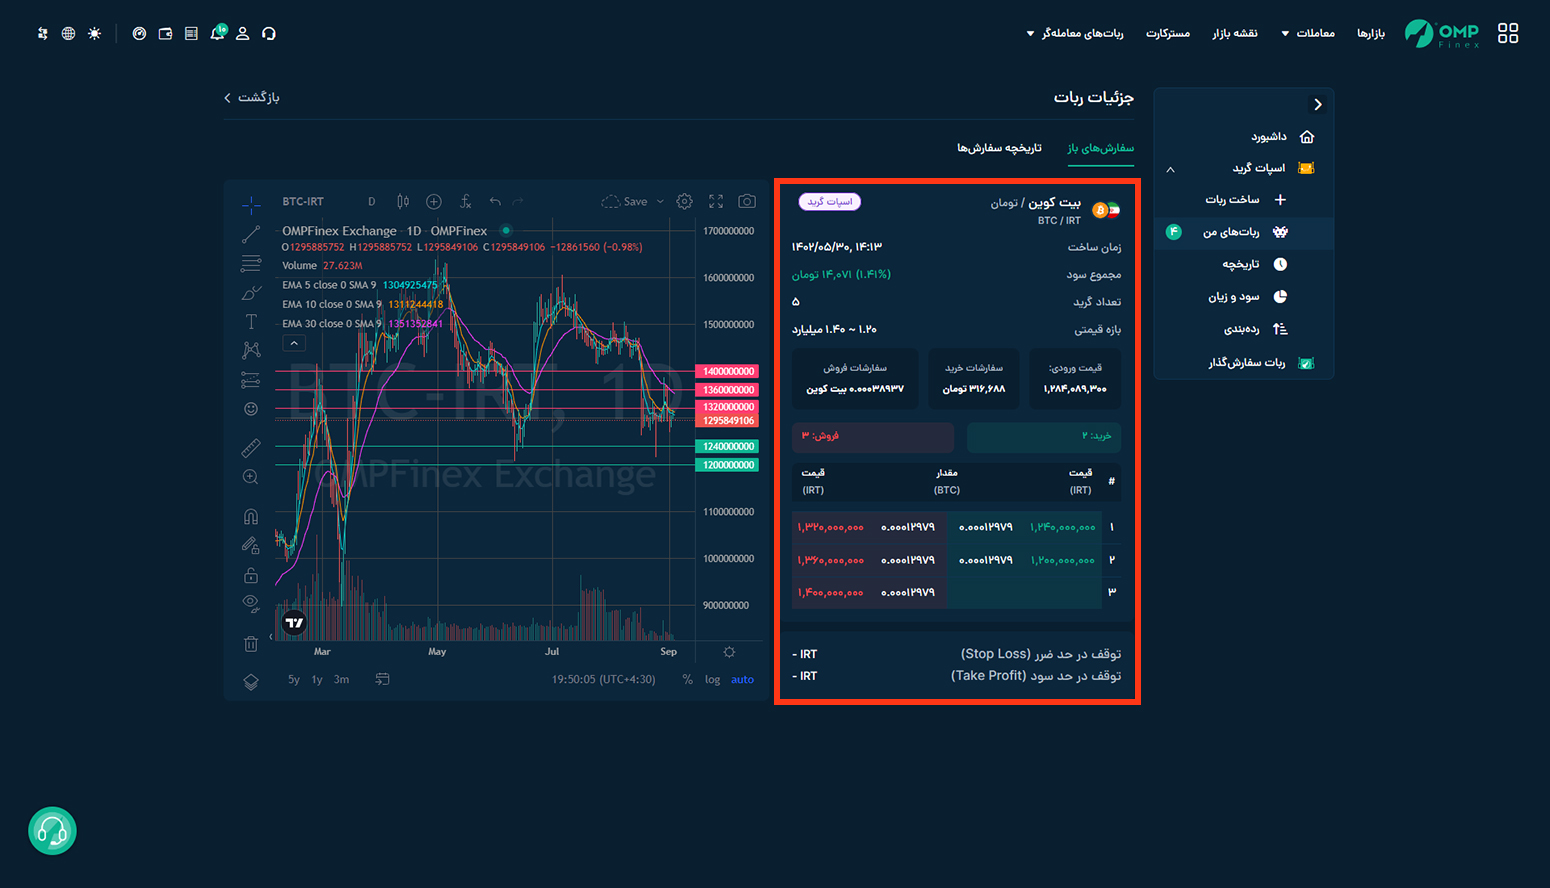Click the OMP Finex logo
1550x888 pixels.
[1441, 33]
